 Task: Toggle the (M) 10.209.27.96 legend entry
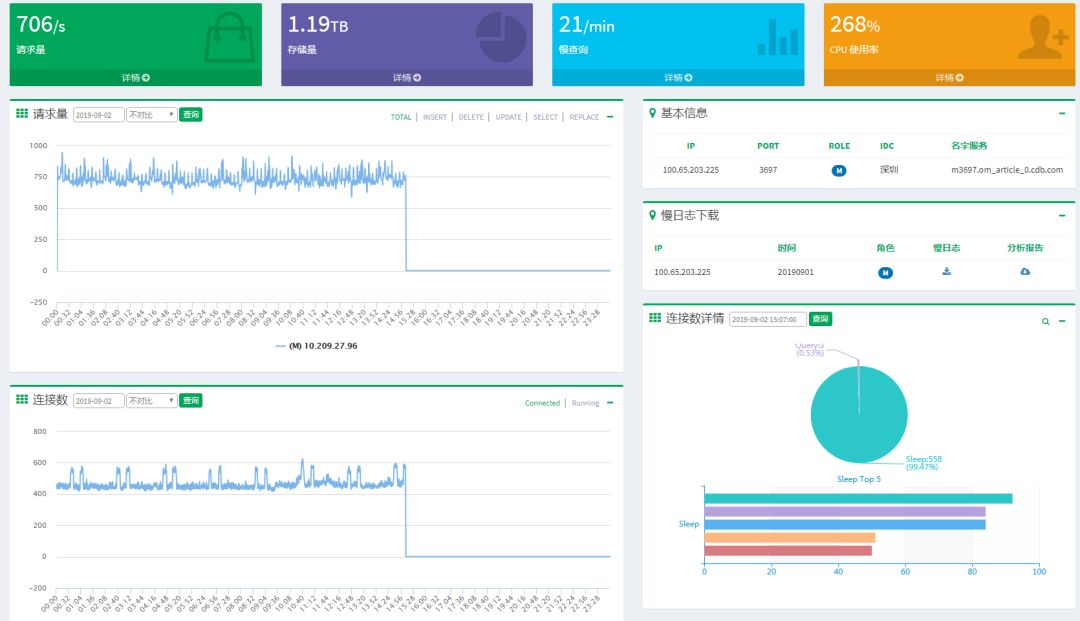click(316, 346)
